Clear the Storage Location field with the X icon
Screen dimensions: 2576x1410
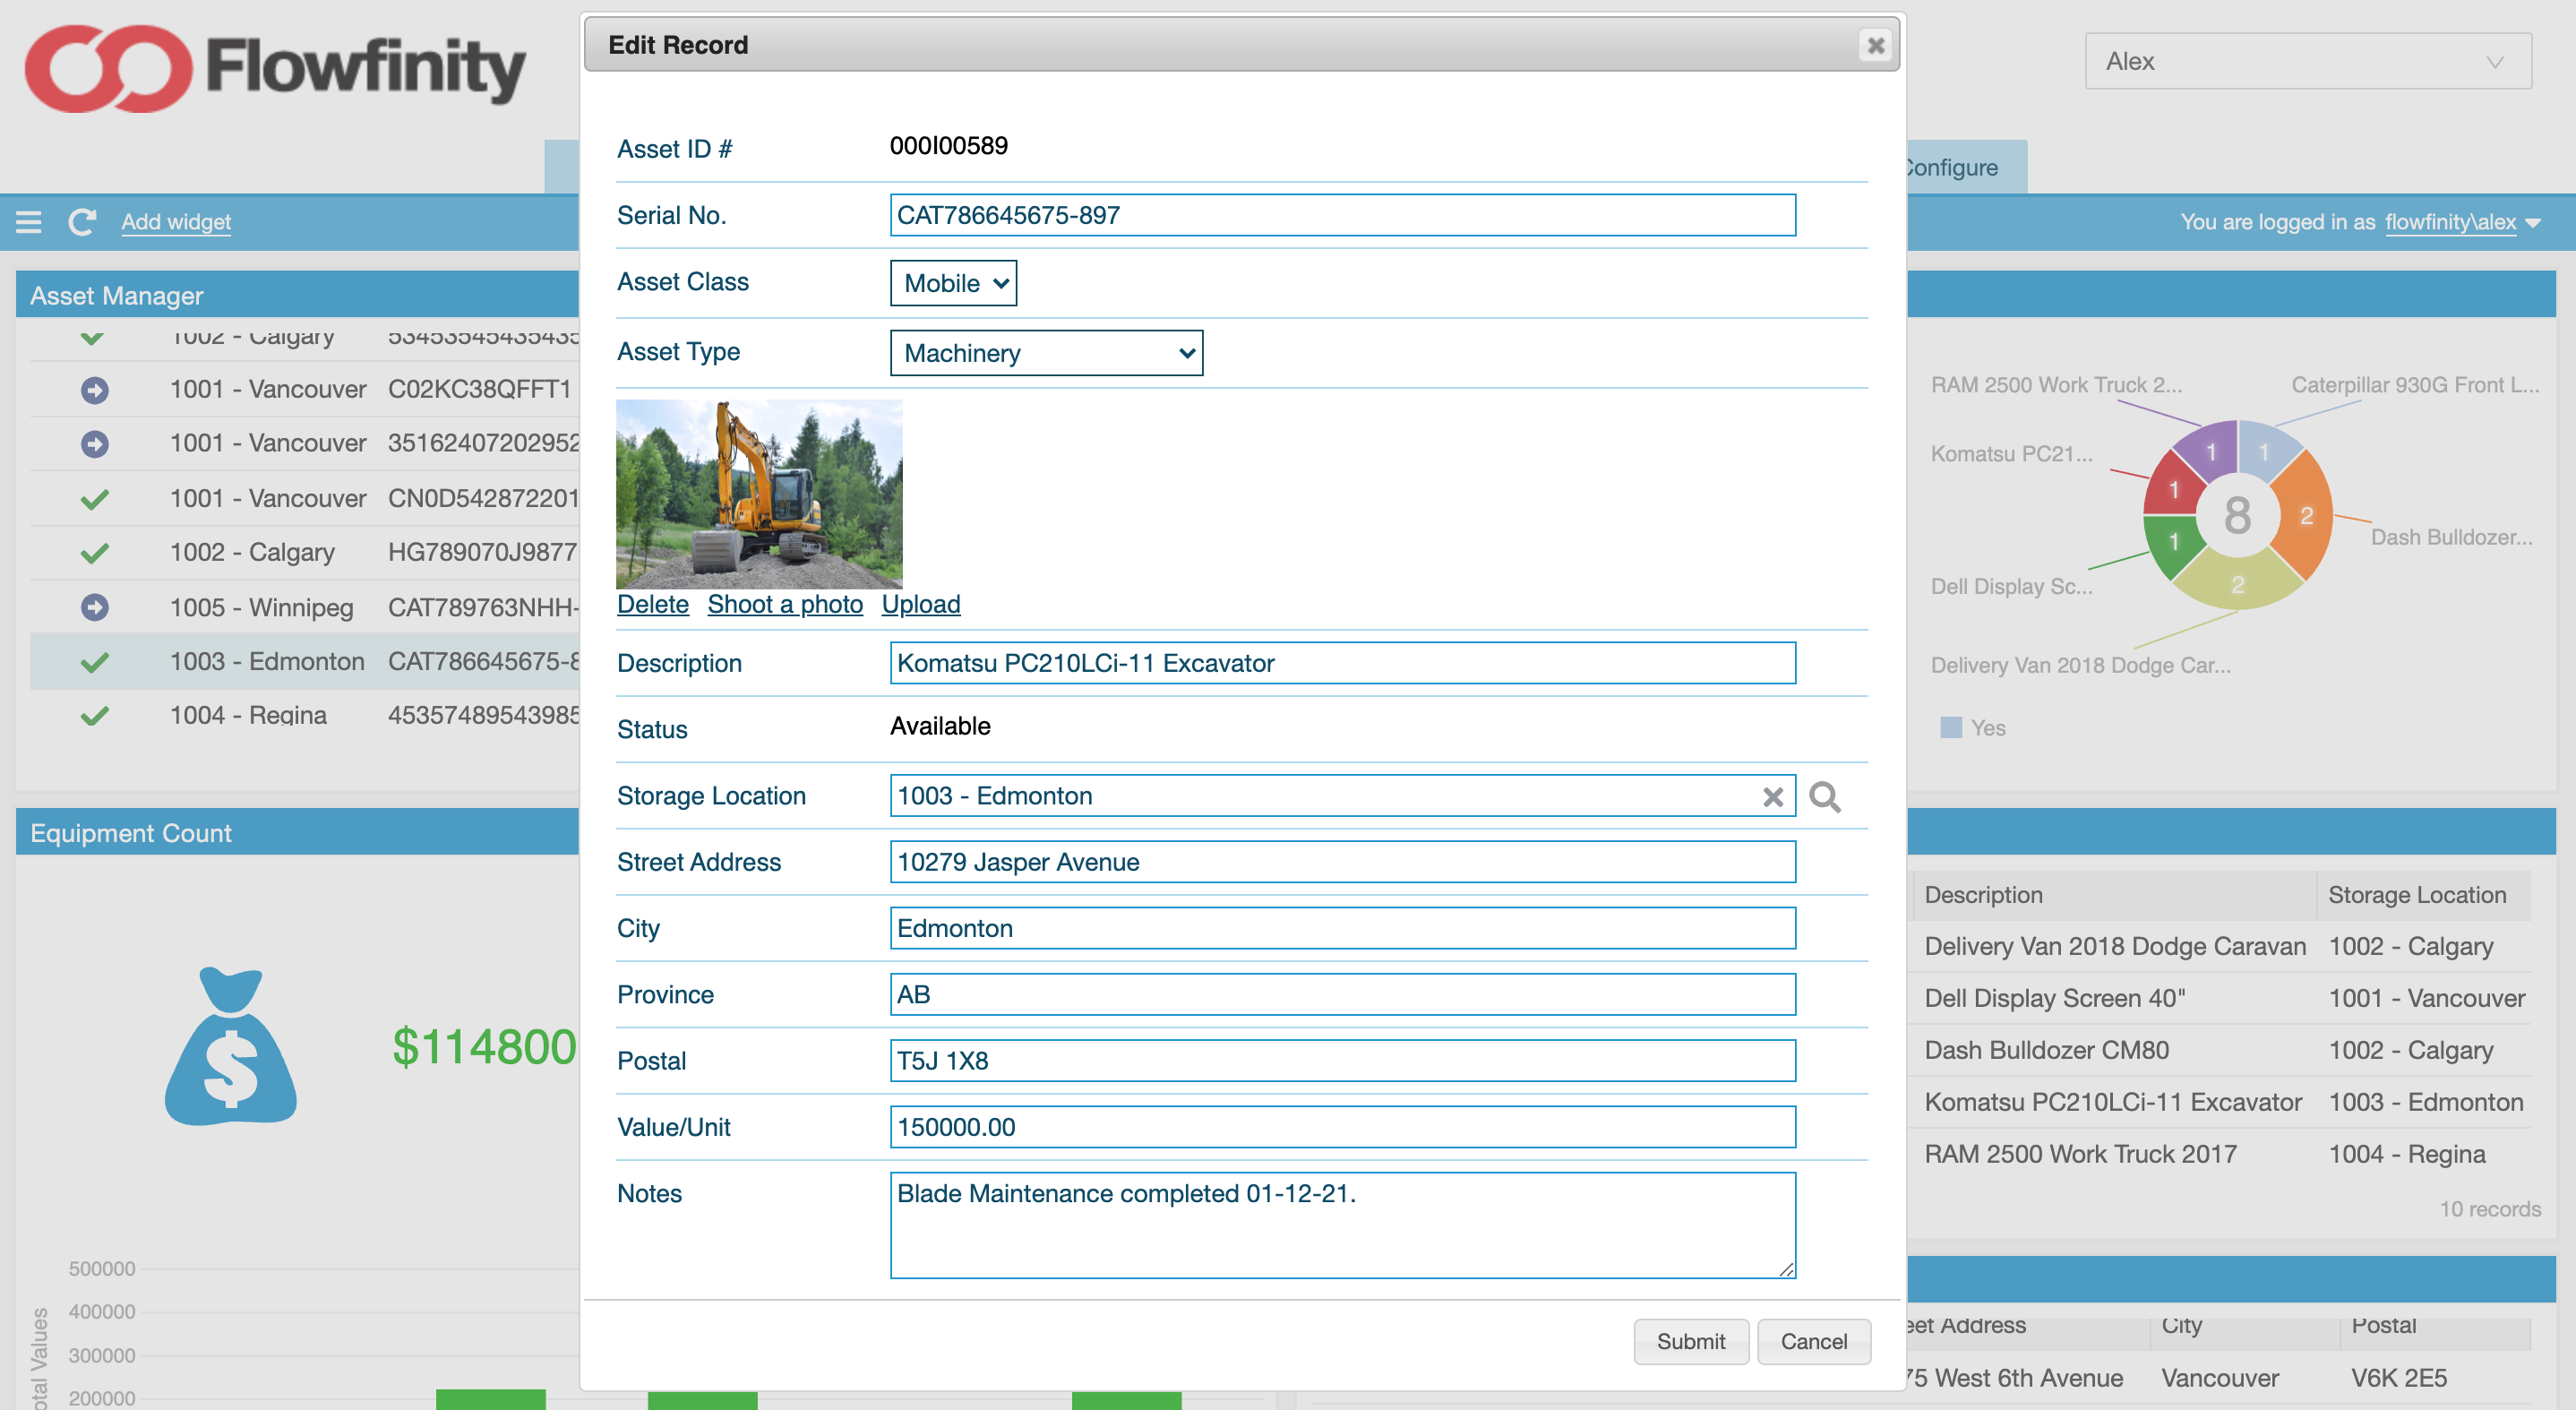click(1774, 797)
